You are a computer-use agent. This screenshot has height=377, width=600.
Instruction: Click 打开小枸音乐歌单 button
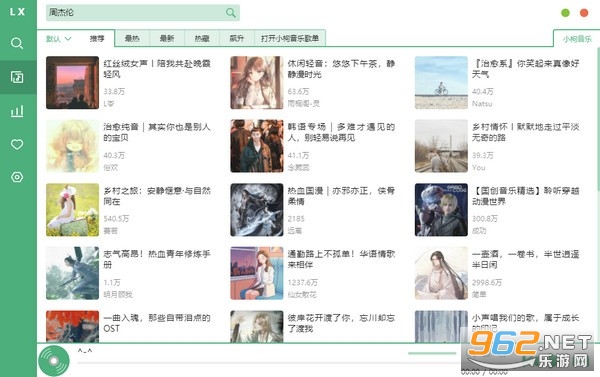290,38
